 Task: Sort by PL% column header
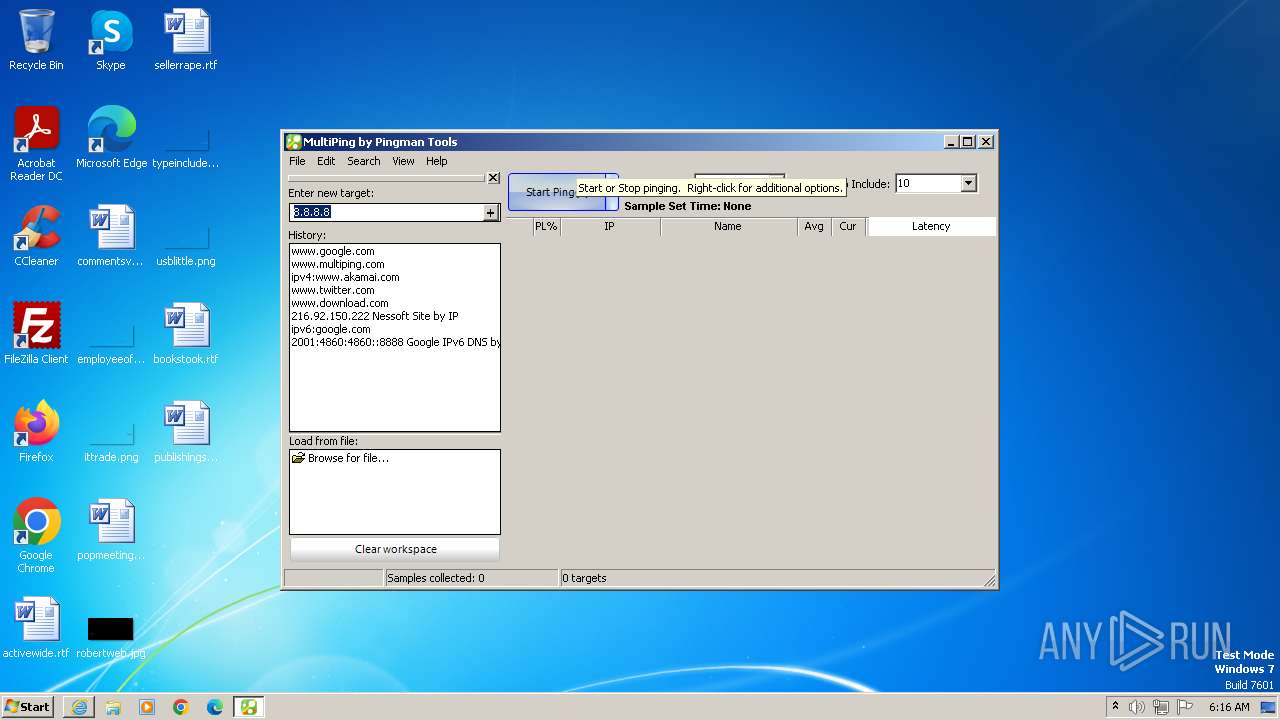pos(546,227)
